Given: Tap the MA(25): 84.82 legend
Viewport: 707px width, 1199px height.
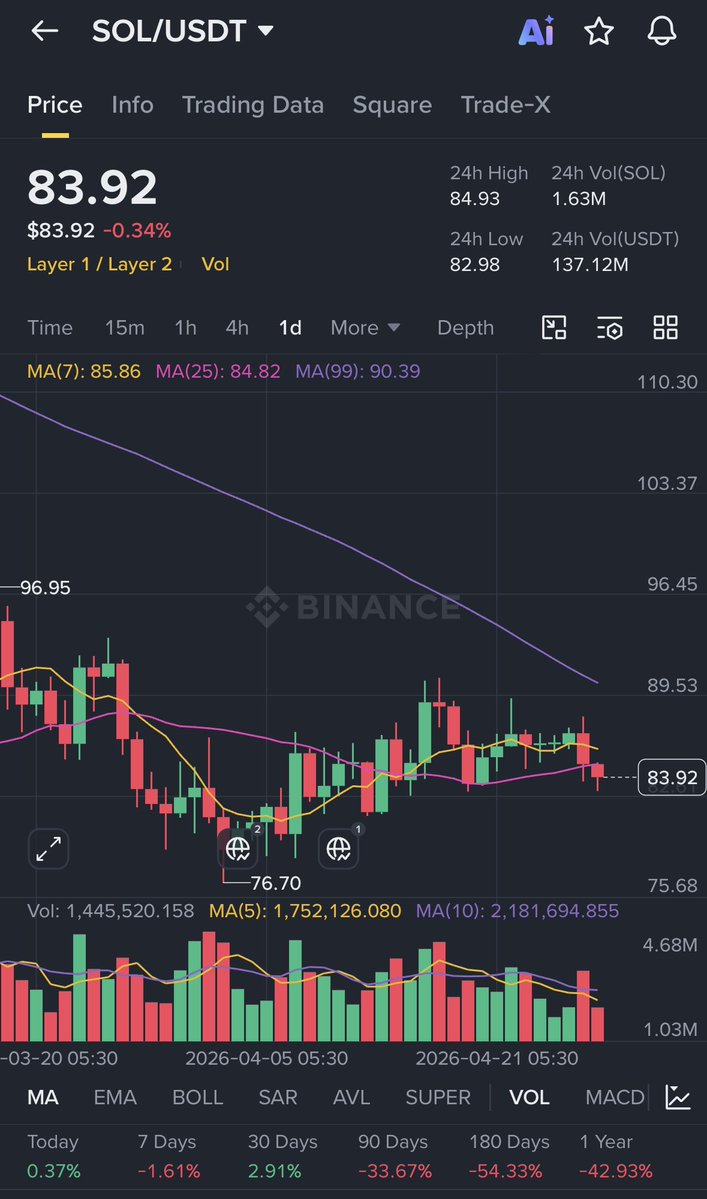Looking at the screenshot, I should tap(218, 372).
